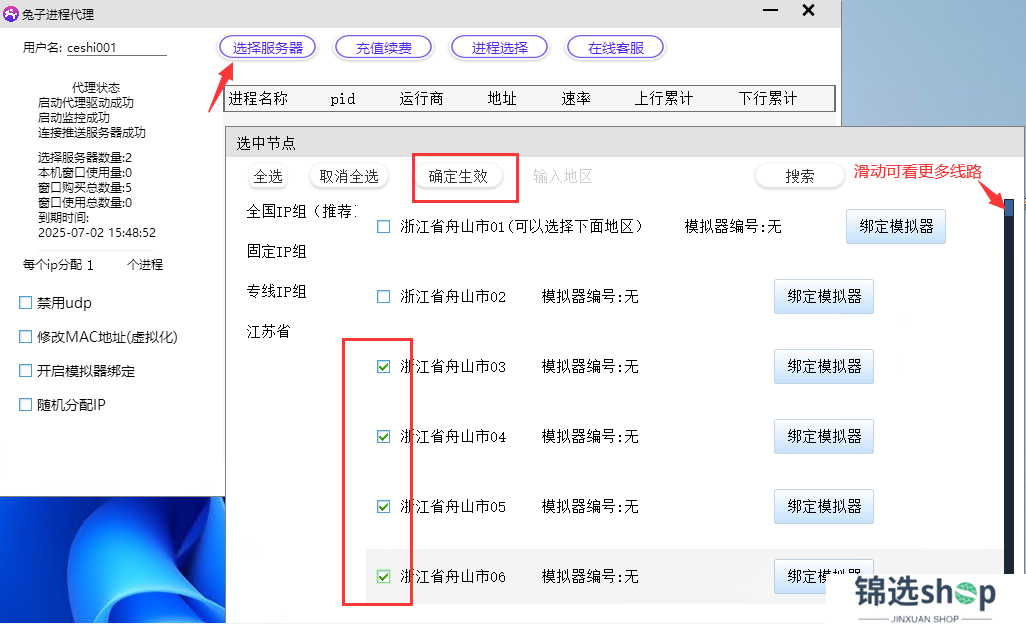Confirm with 确定生效 button
Image resolution: width=1026 pixels, height=624 pixels.
(x=458, y=176)
